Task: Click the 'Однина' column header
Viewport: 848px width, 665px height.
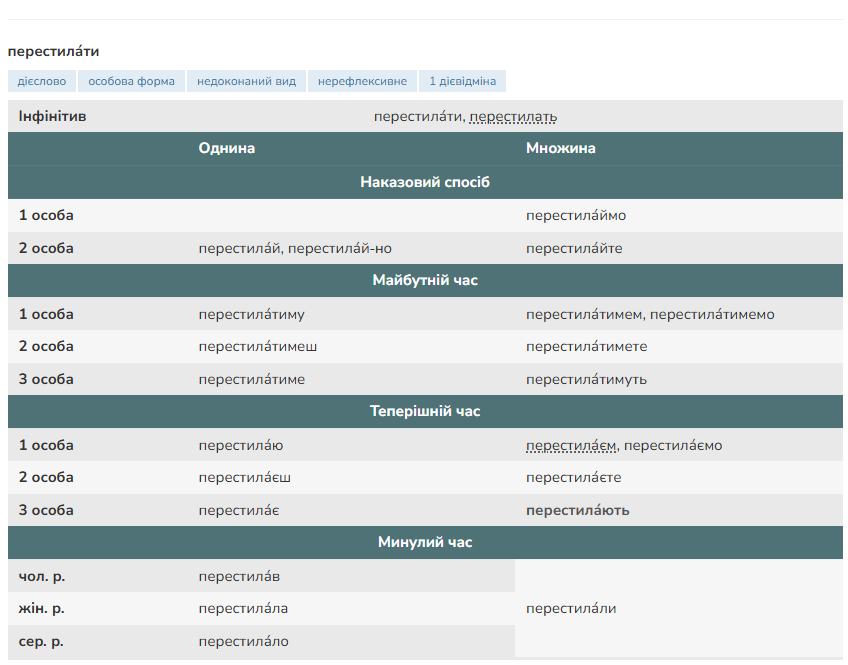Action: pos(227,148)
